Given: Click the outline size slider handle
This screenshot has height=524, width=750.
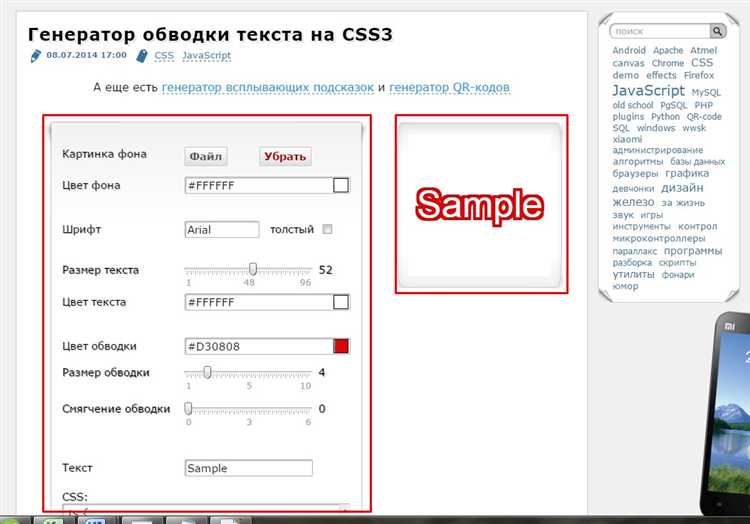Looking at the screenshot, I should coord(207,372).
